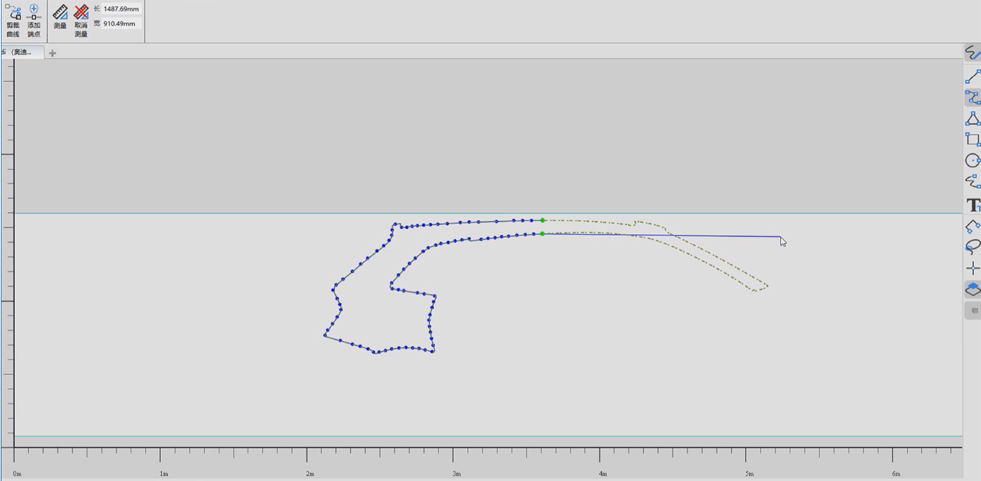Select the 添加端点 (add node) tool
The height and width of the screenshot is (481, 981).
click(x=34, y=20)
